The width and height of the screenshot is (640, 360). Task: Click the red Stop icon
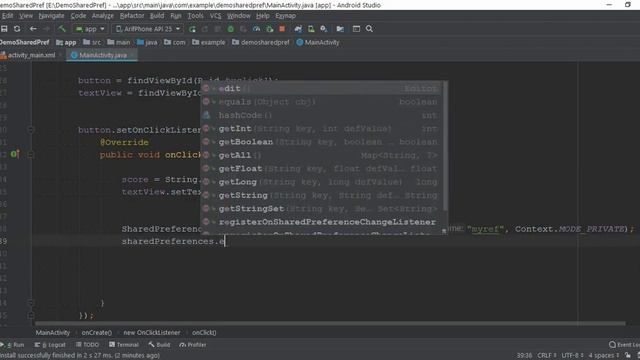(282, 29)
